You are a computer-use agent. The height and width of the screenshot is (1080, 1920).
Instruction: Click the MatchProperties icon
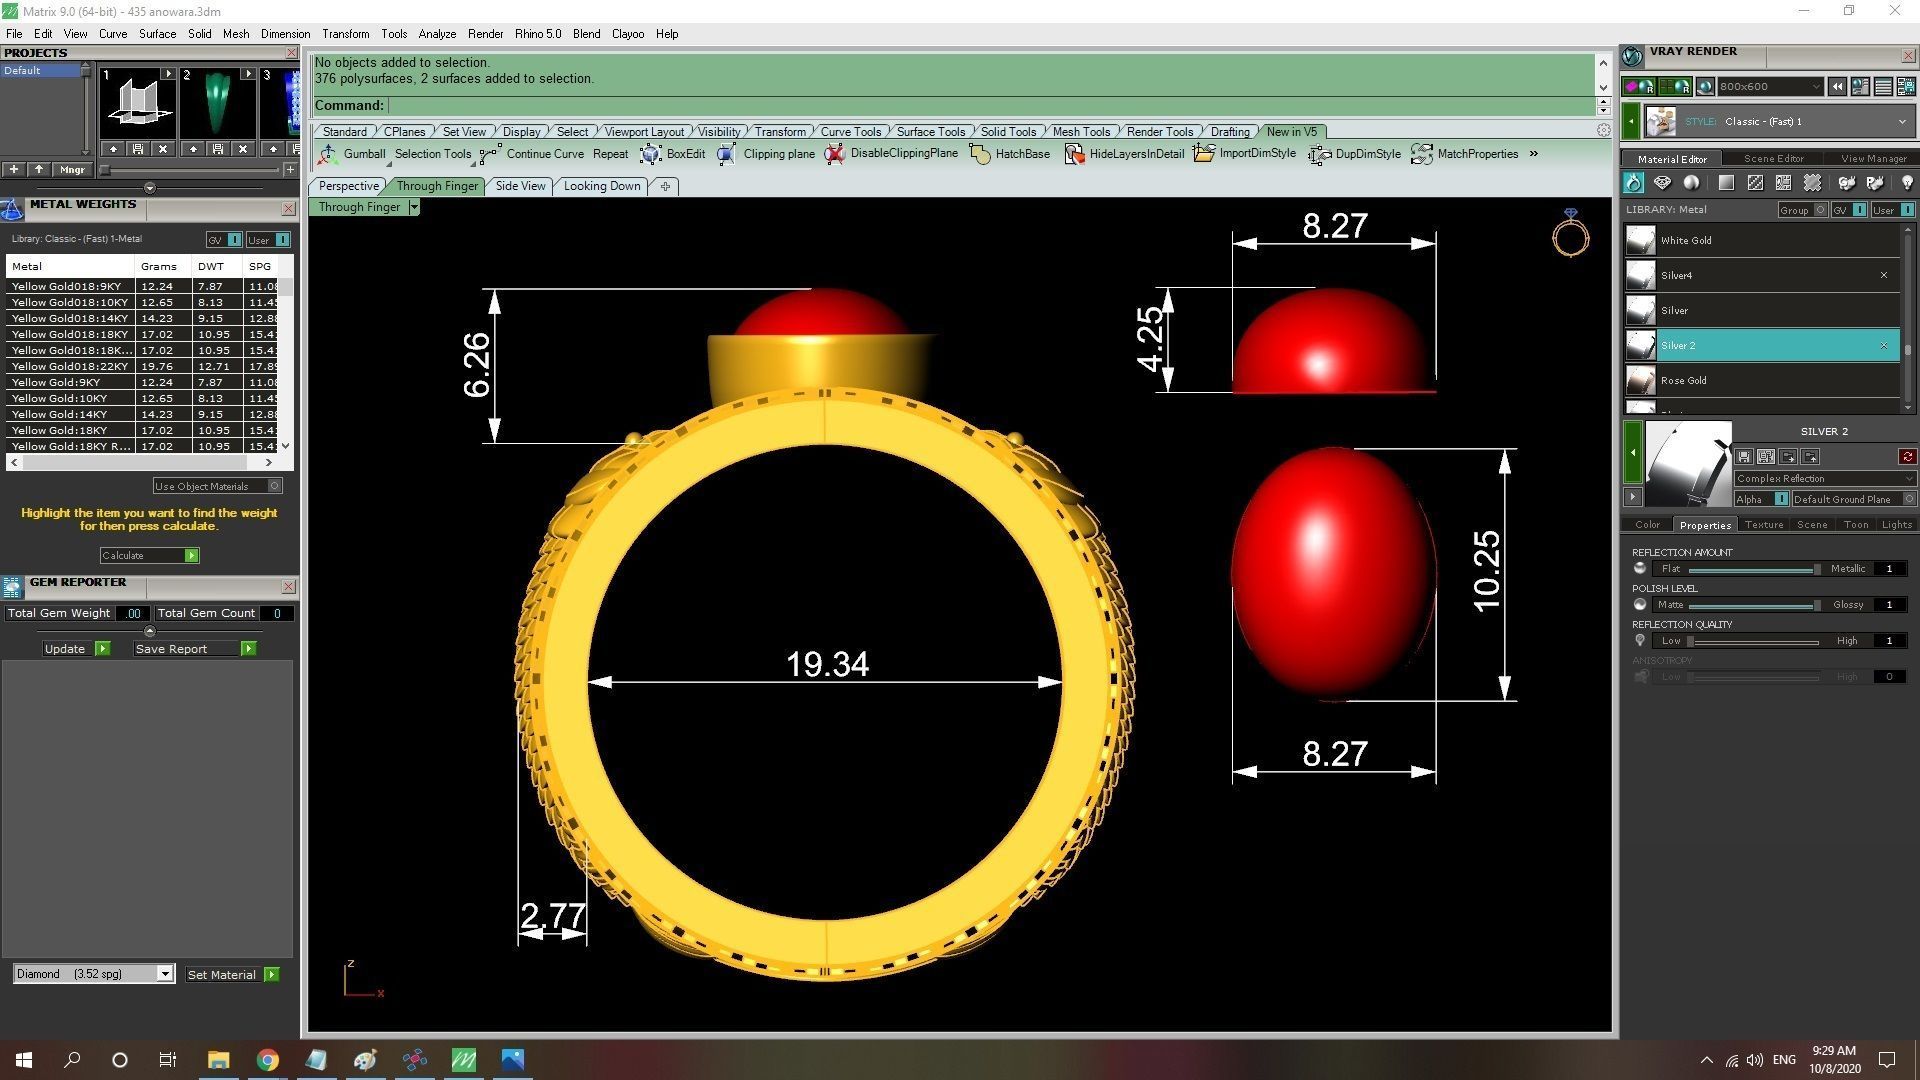tap(1421, 154)
